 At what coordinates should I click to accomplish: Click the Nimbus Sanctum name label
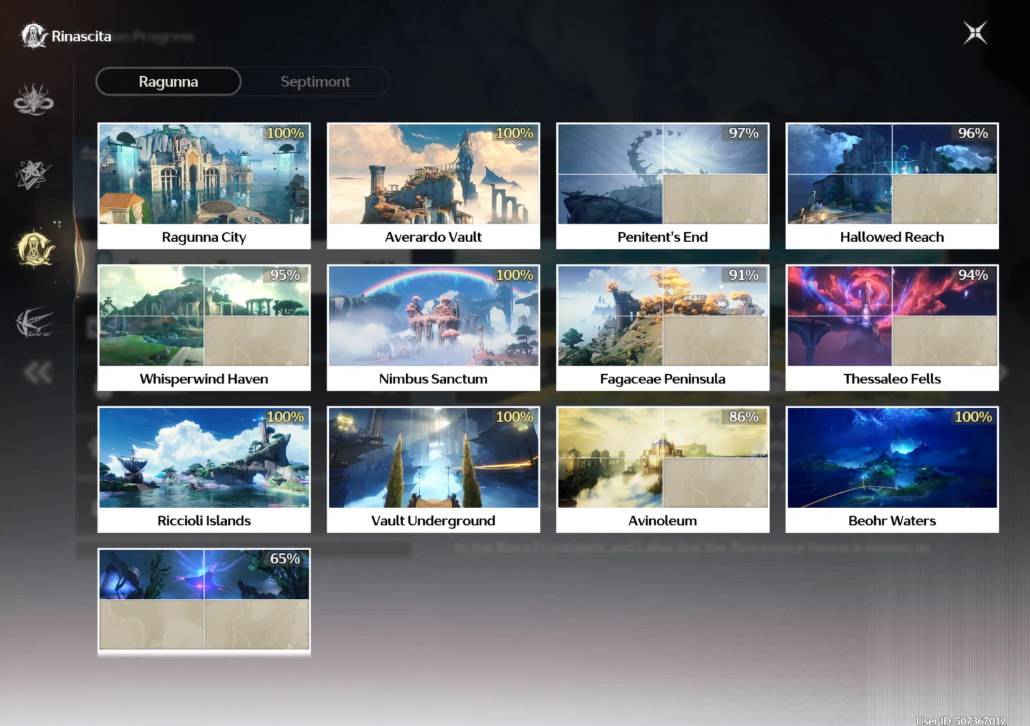434,379
